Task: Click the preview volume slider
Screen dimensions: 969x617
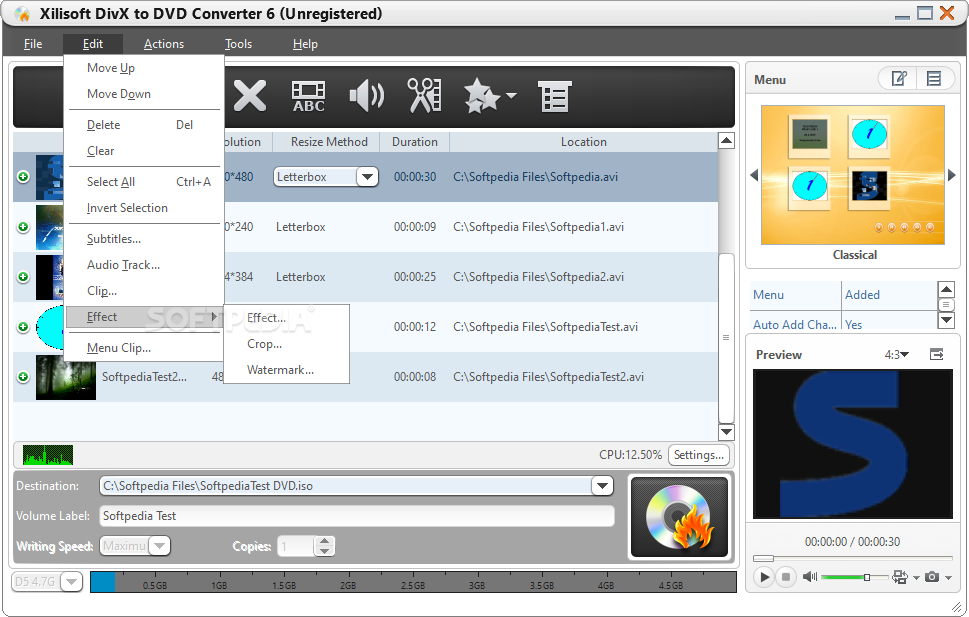Action: pos(854,577)
